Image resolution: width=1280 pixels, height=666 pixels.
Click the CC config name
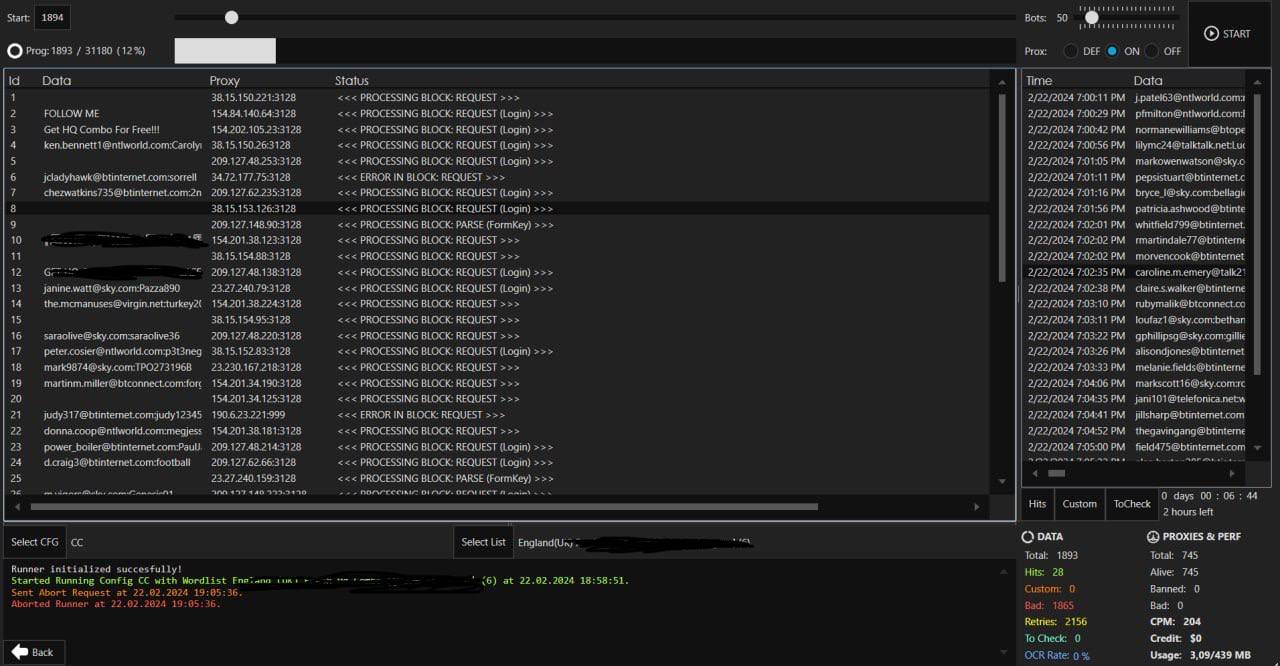[x=77, y=542]
